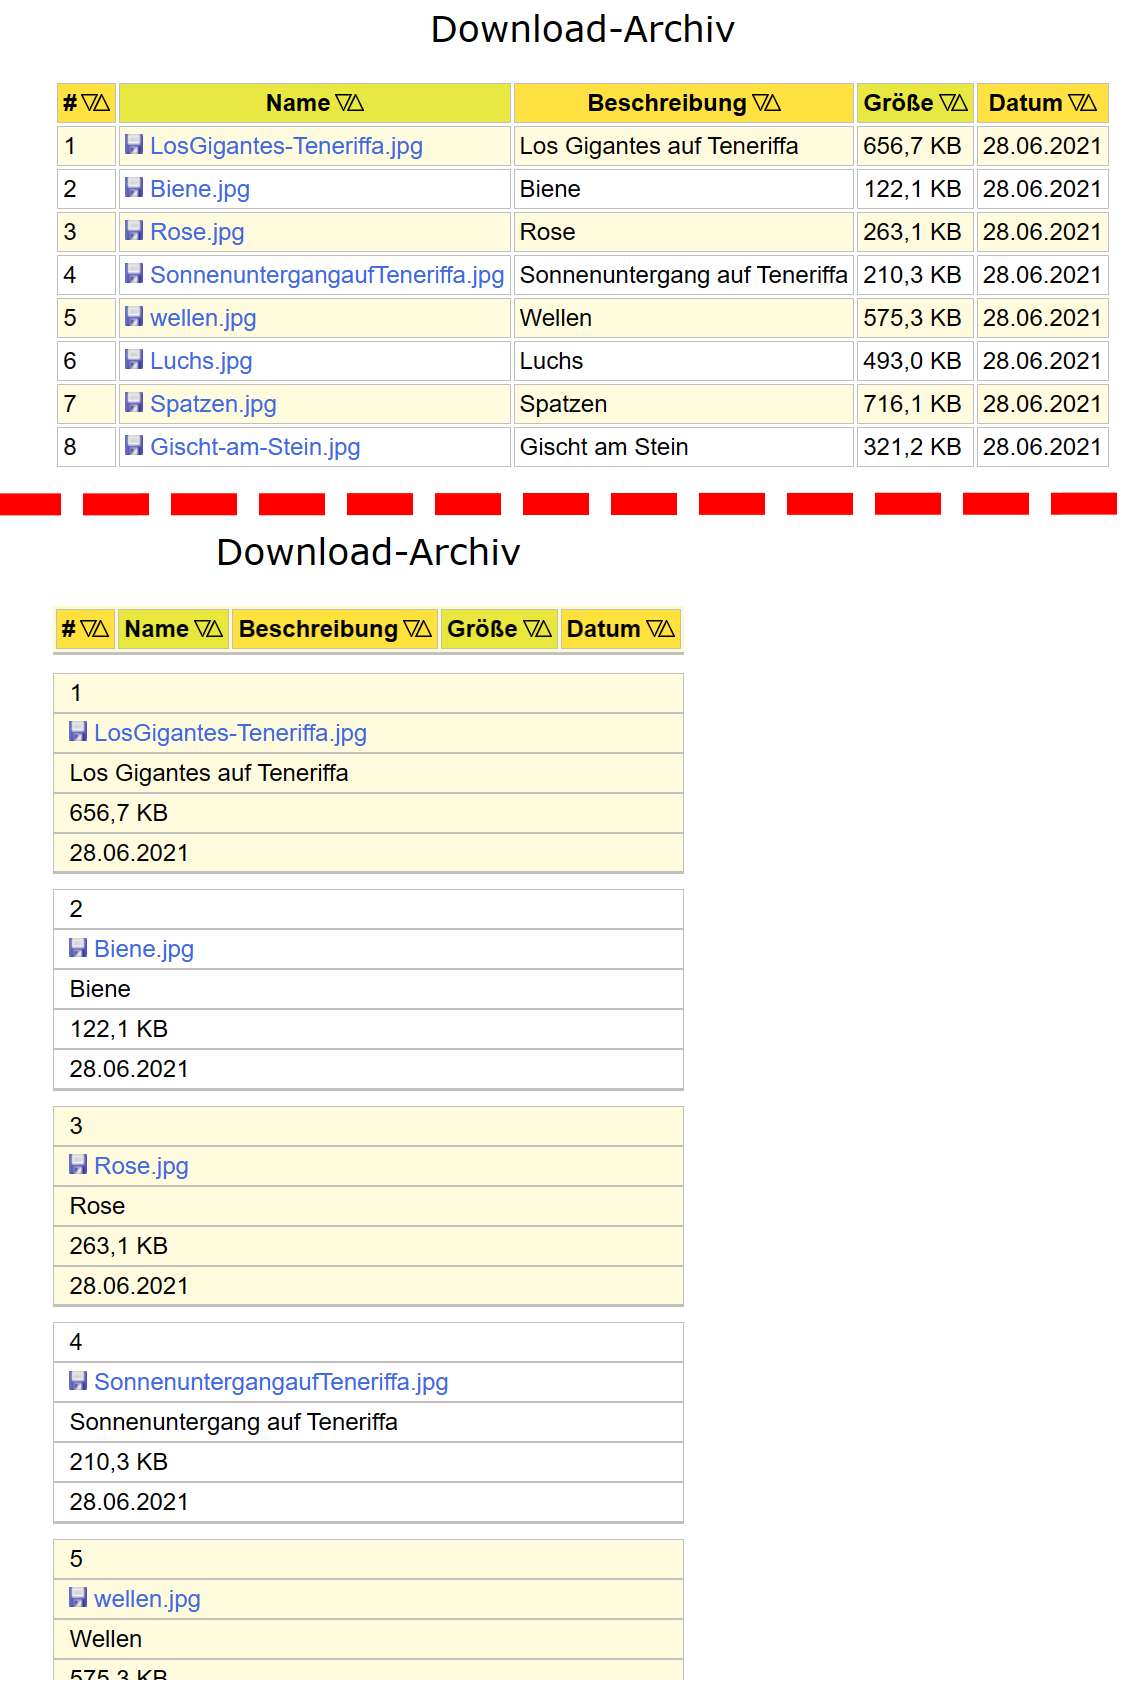
Task: Sort wide table descending by Name
Action: click(343, 103)
